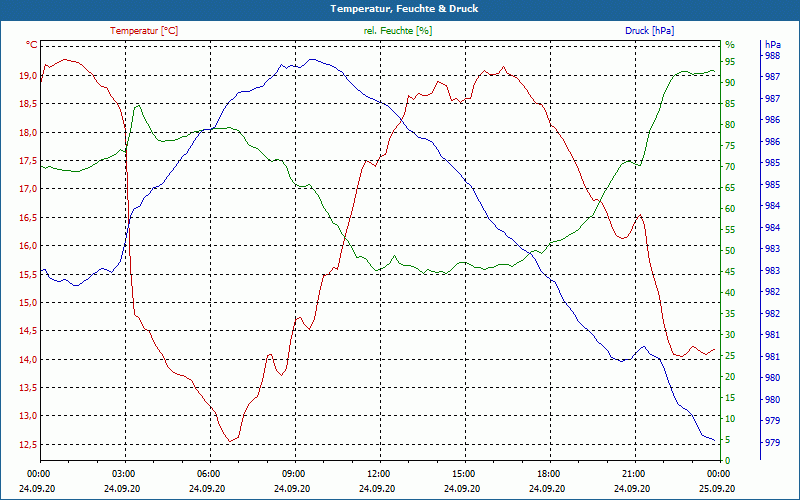Click the "15,0" temperature axis value
800x500 pixels.
point(28,303)
